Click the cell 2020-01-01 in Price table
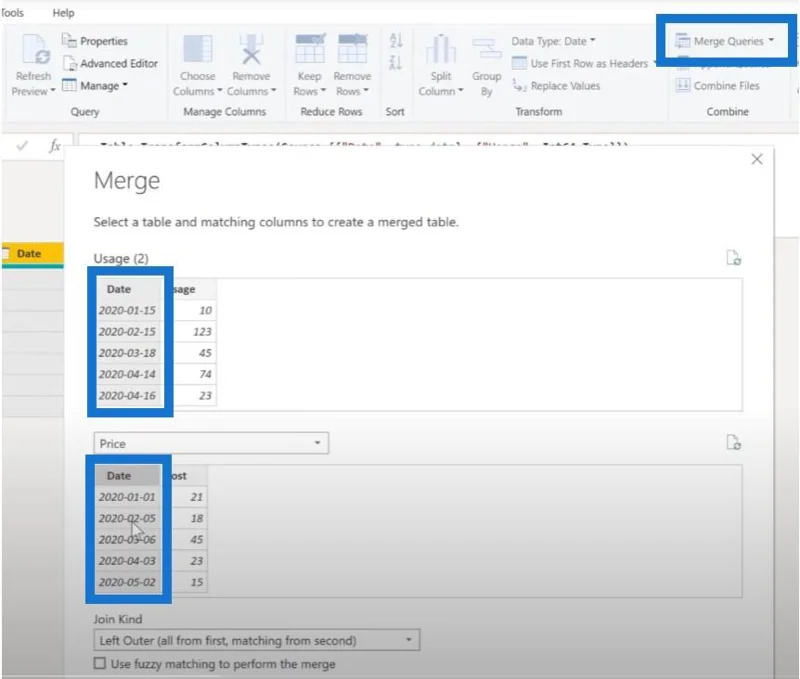 coord(128,497)
